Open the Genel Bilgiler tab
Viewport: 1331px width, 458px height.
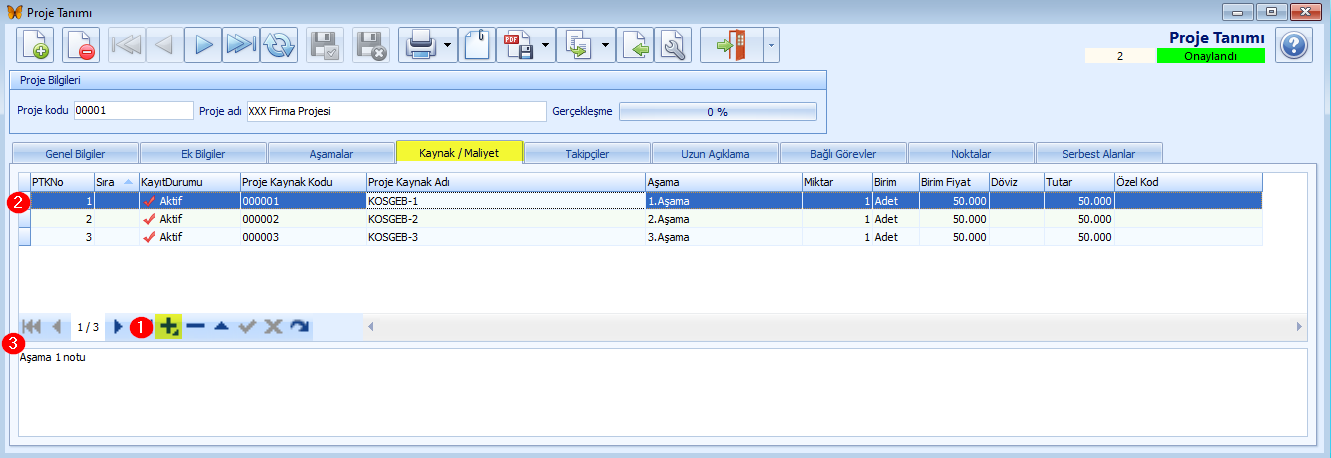pyautogui.click(x=75, y=154)
